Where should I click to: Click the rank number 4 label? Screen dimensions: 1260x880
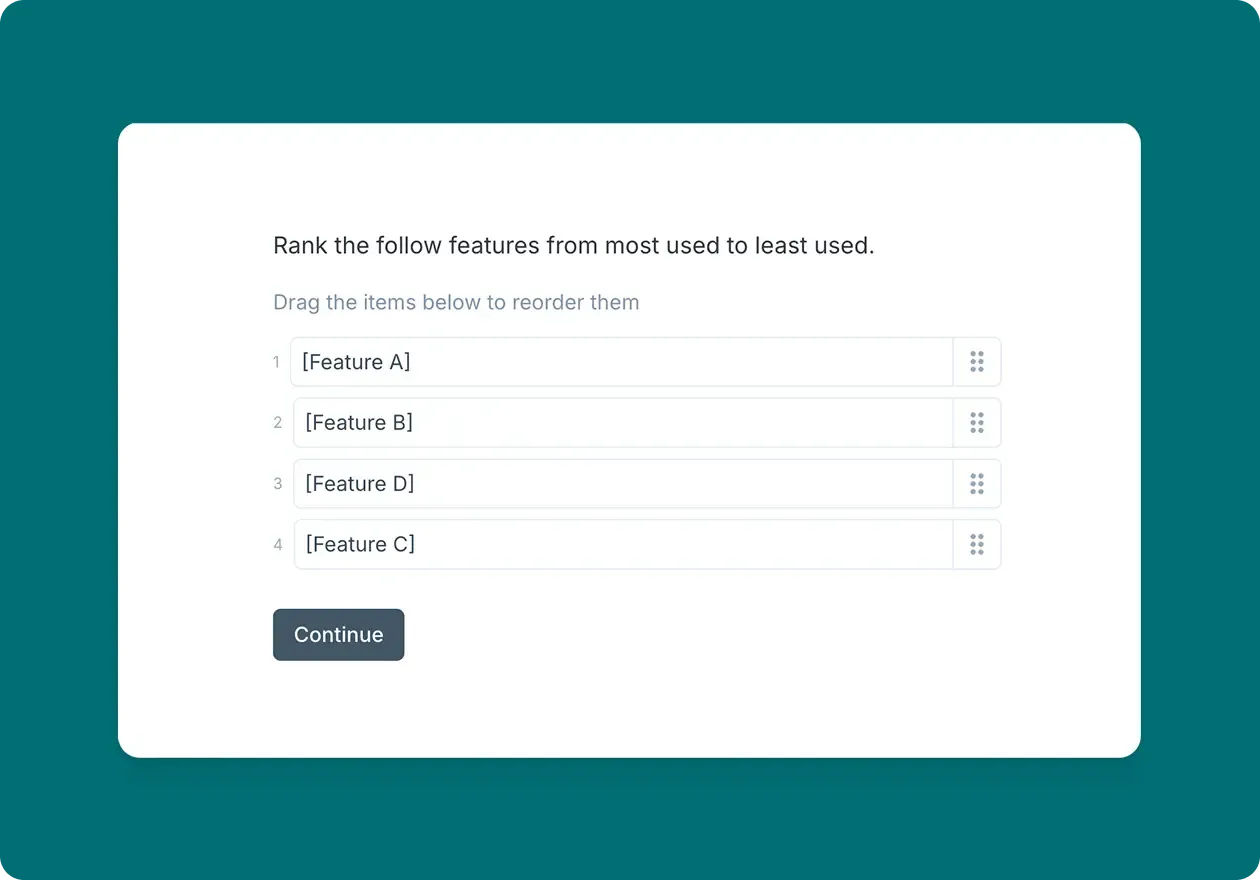point(277,544)
